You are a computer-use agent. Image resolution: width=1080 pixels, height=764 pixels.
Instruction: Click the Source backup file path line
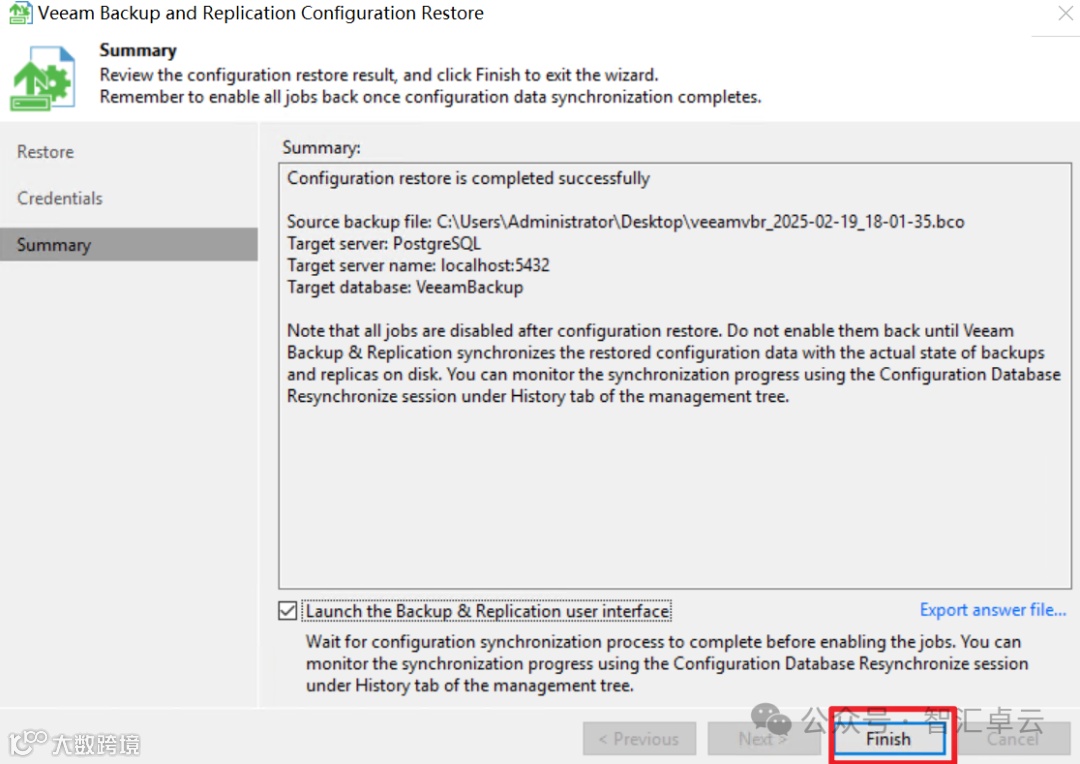point(625,222)
